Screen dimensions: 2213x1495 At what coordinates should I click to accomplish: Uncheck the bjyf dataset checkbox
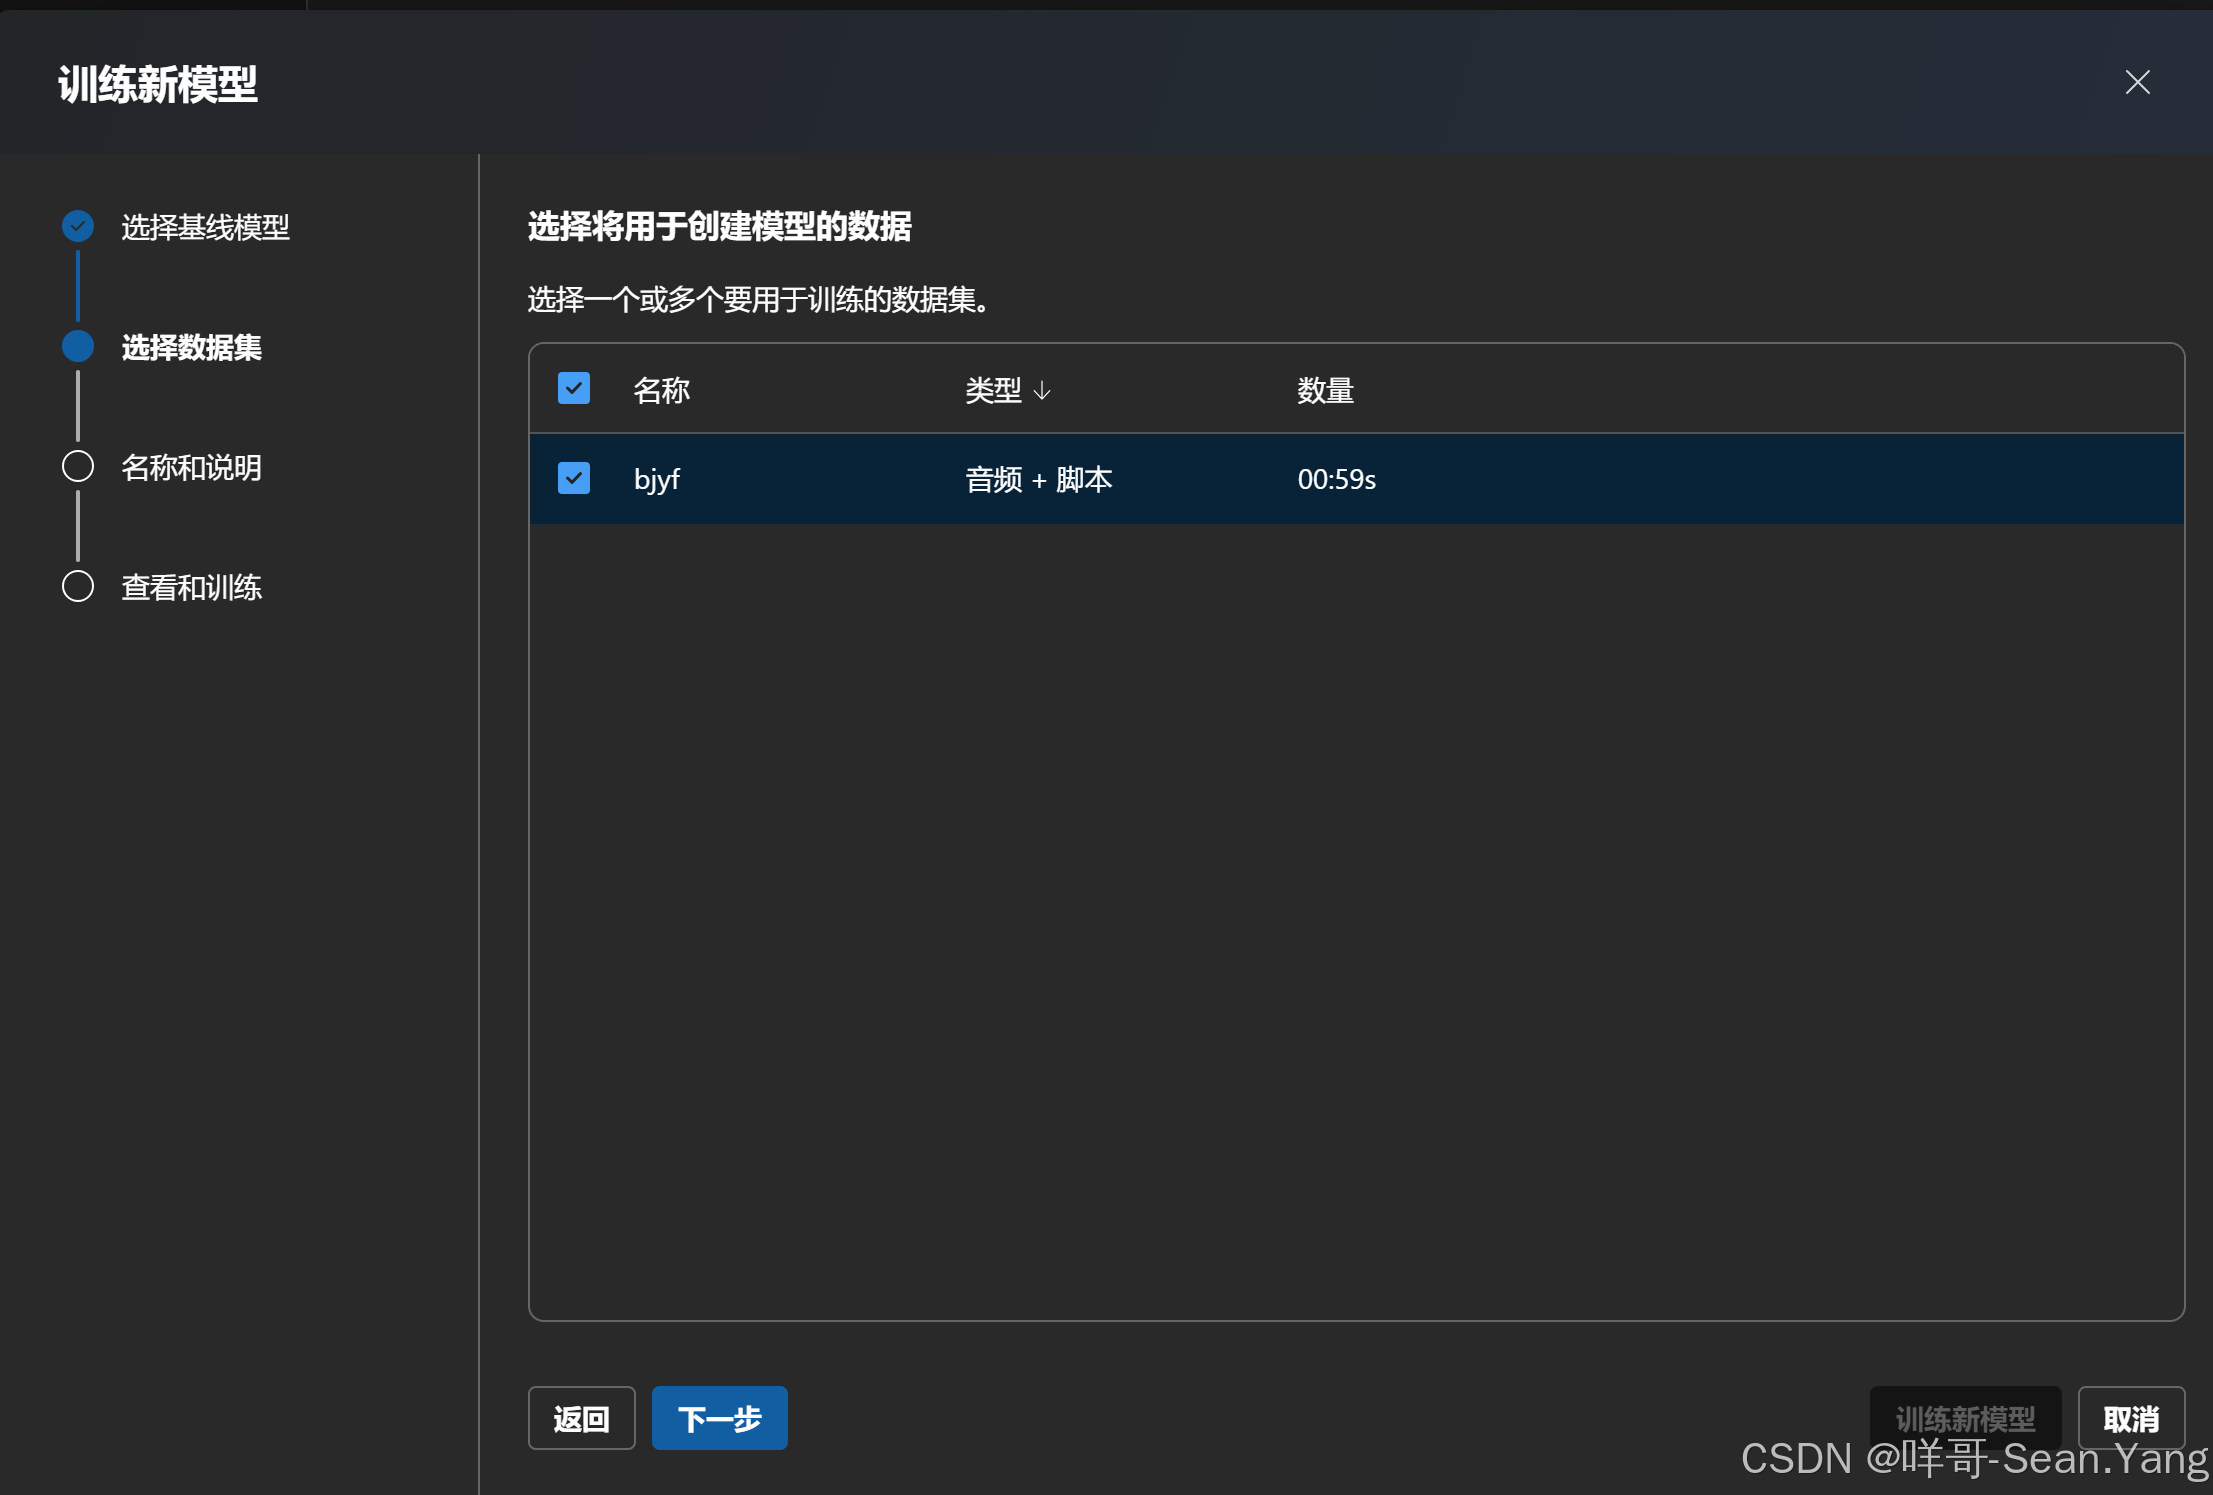coord(574,479)
